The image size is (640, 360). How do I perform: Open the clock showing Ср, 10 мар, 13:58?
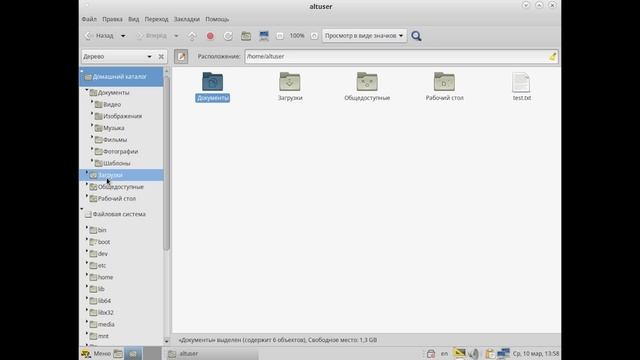point(536,353)
